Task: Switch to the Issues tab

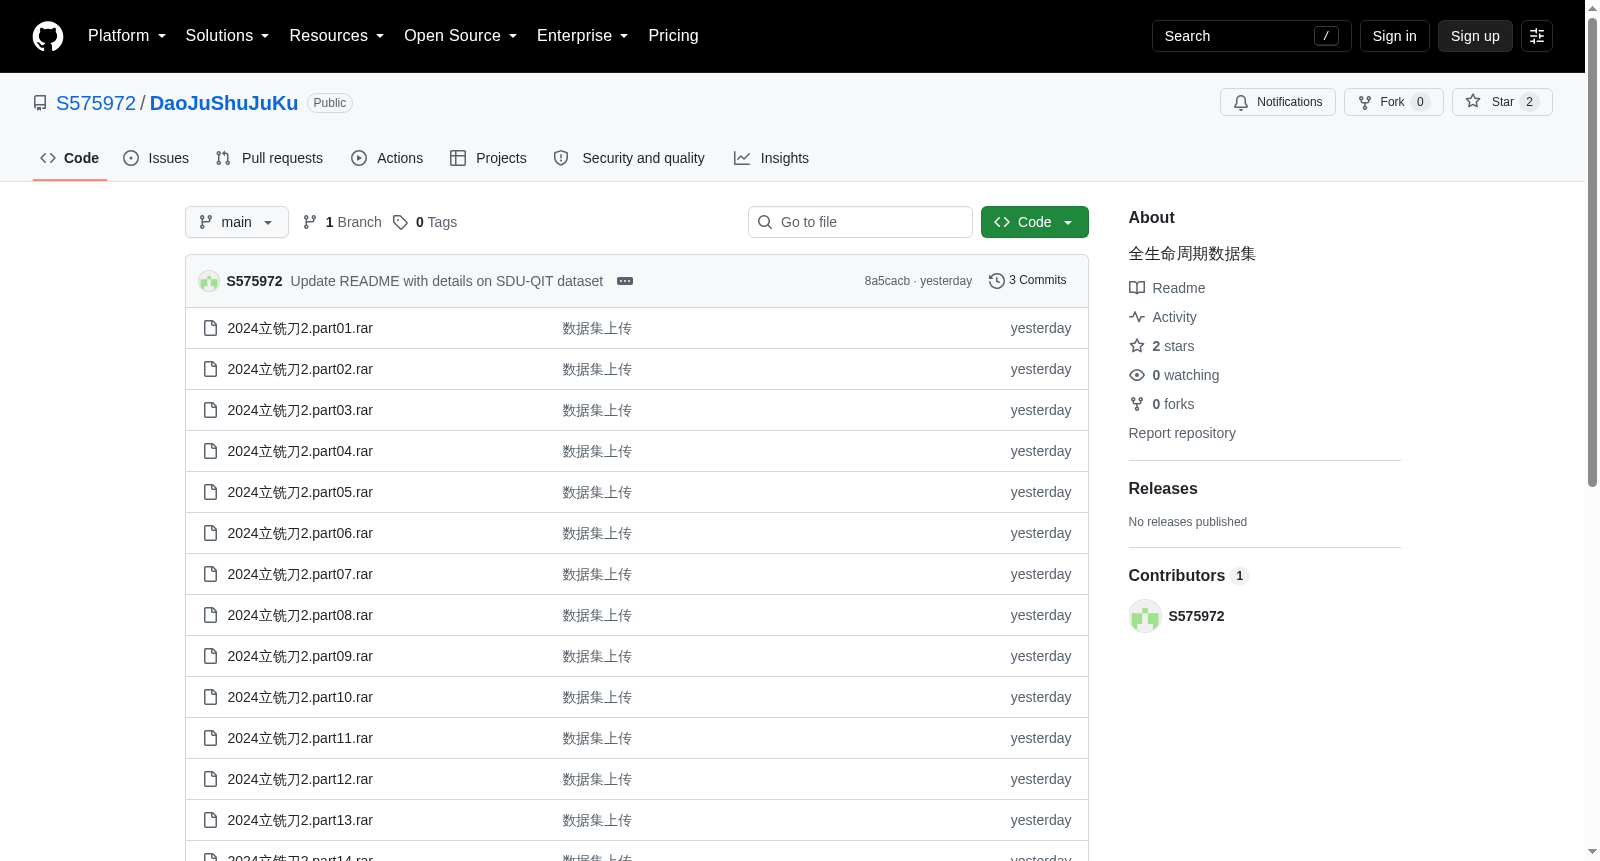Action: 156,158
